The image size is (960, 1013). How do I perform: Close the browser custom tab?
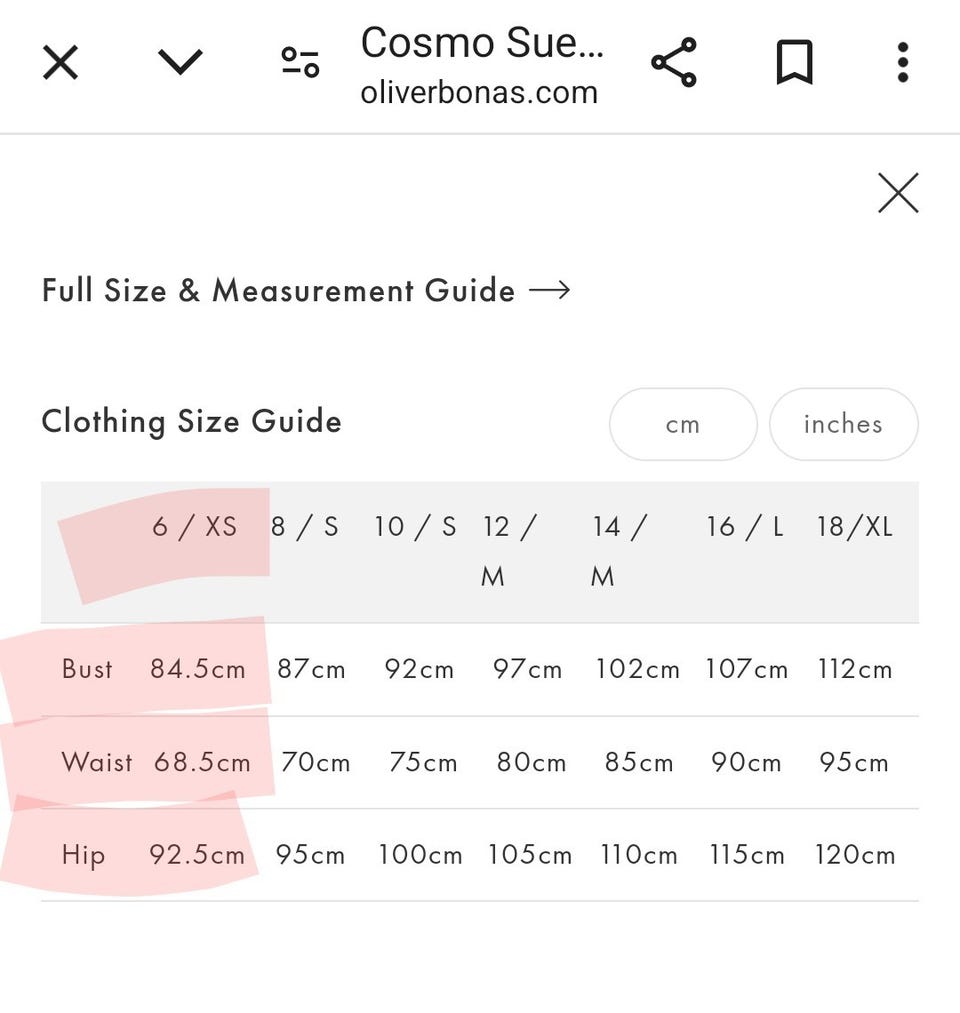coord(60,64)
